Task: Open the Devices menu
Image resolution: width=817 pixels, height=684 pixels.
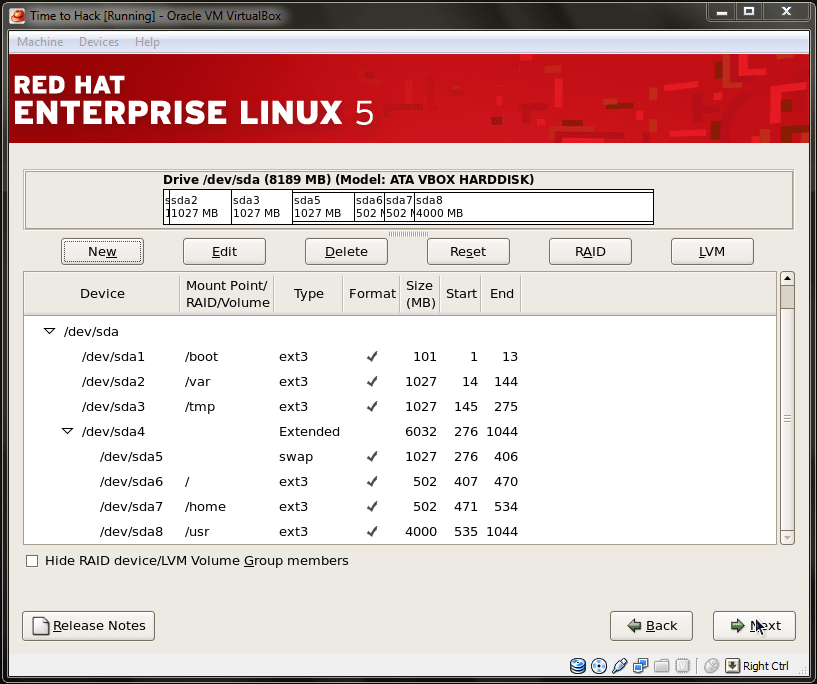Action: pyautogui.click(x=99, y=42)
